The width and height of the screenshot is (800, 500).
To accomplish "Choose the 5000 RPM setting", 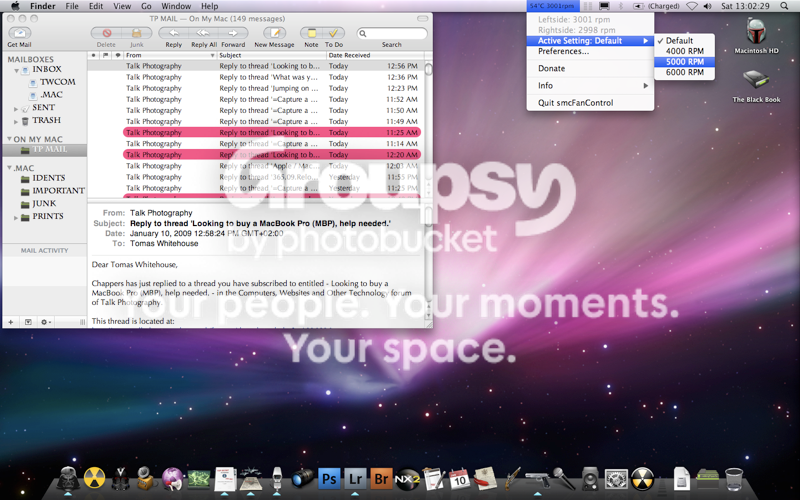I will pyautogui.click(x=684, y=62).
